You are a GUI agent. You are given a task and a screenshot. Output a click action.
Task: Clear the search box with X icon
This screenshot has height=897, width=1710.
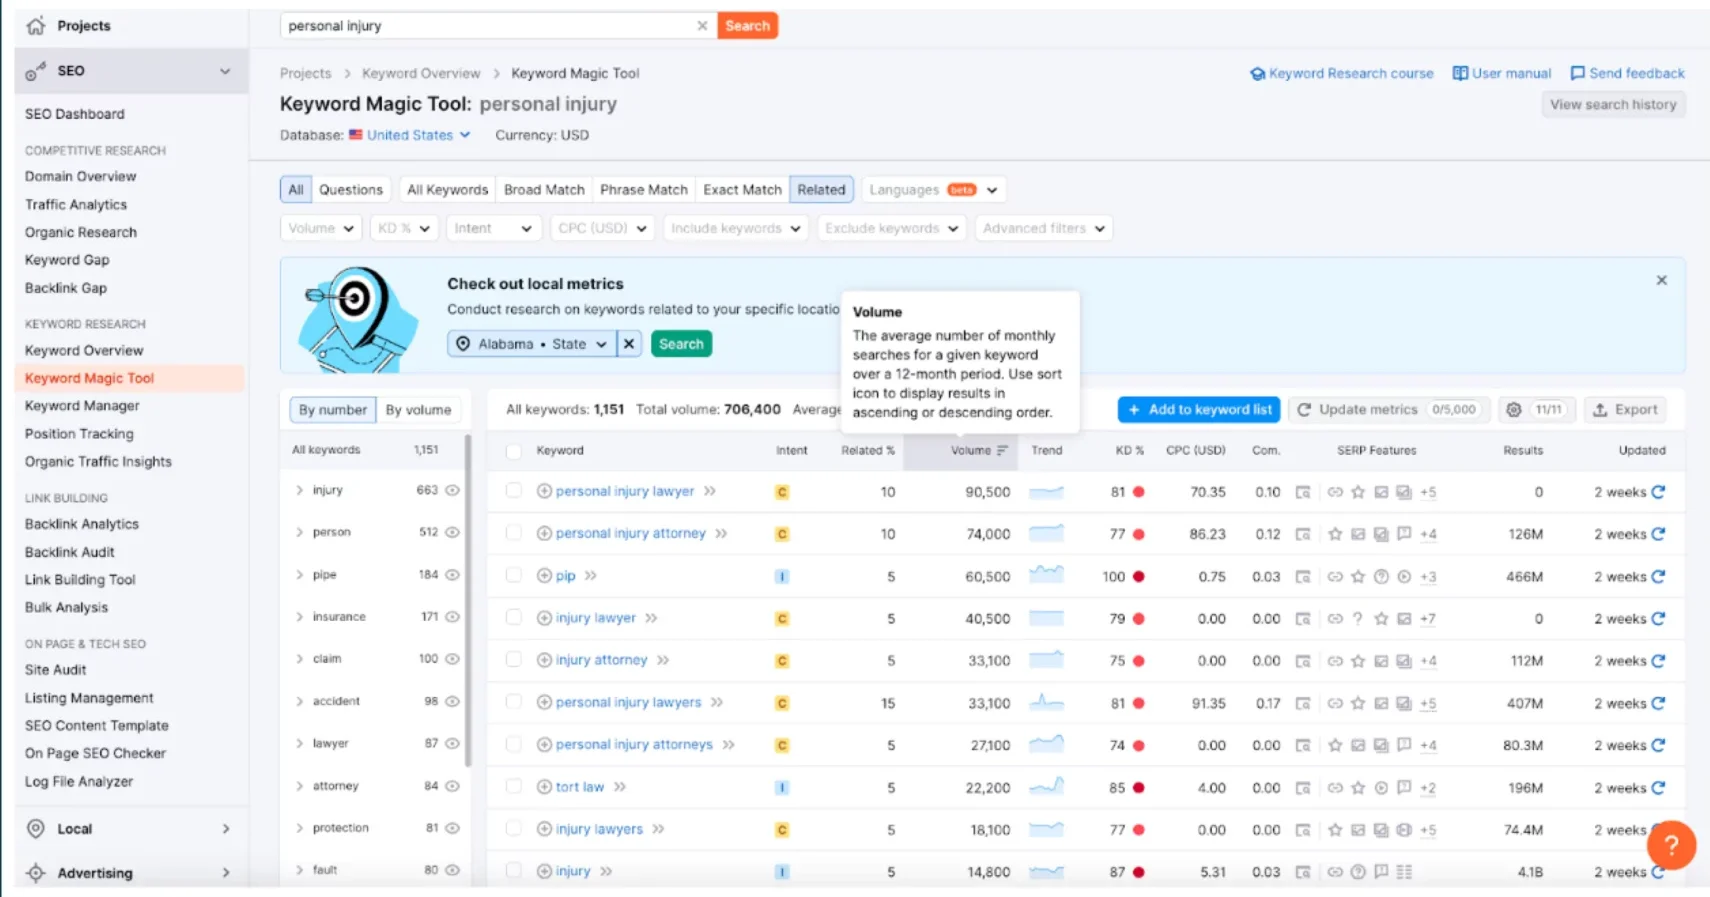(x=702, y=26)
